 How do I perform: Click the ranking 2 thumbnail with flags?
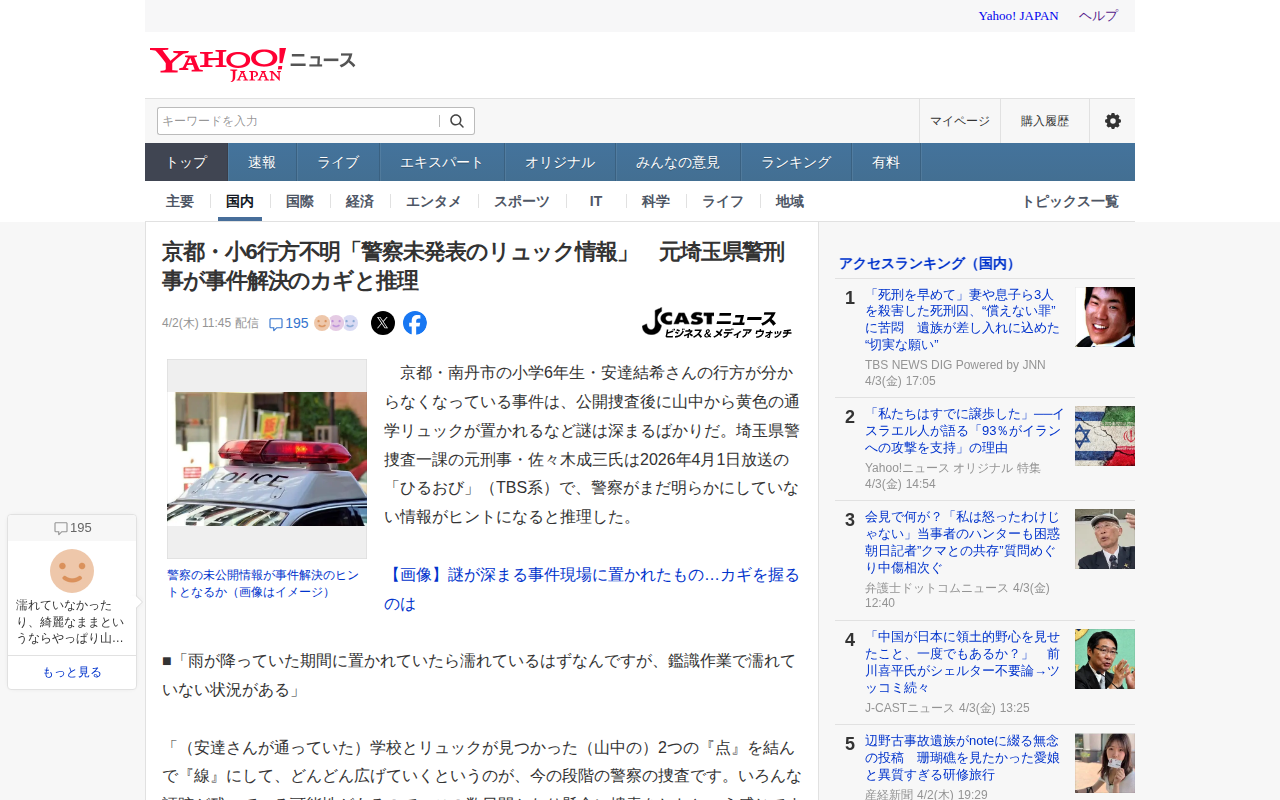1105,436
